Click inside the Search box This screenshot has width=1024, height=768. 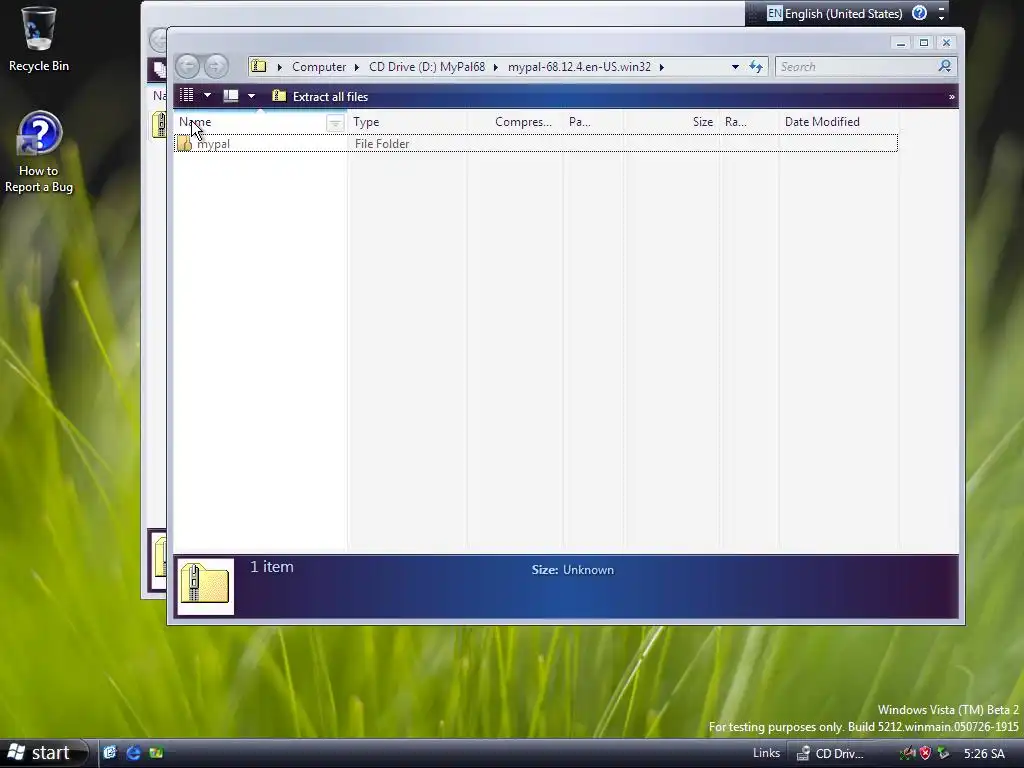(856, 67)
